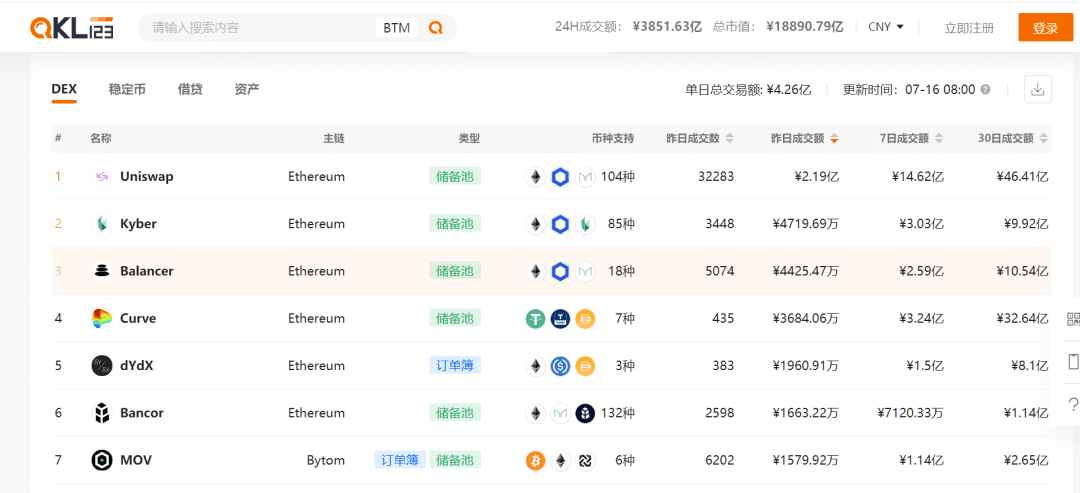Open the Balancer name link
The width and height of the screenshot is (1080, 493).
click(147, 271)
